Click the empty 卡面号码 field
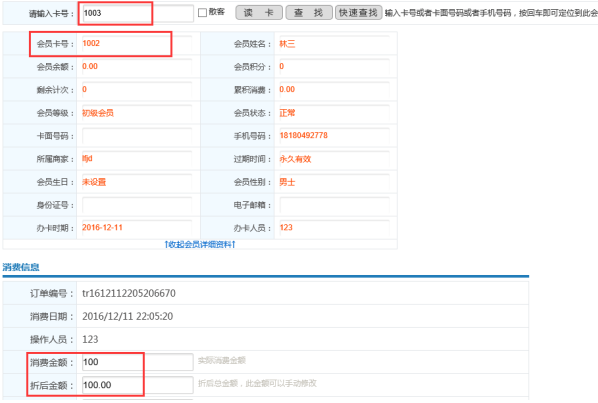The width and height of the screenshot is (598, 403). tap(137, 136)
